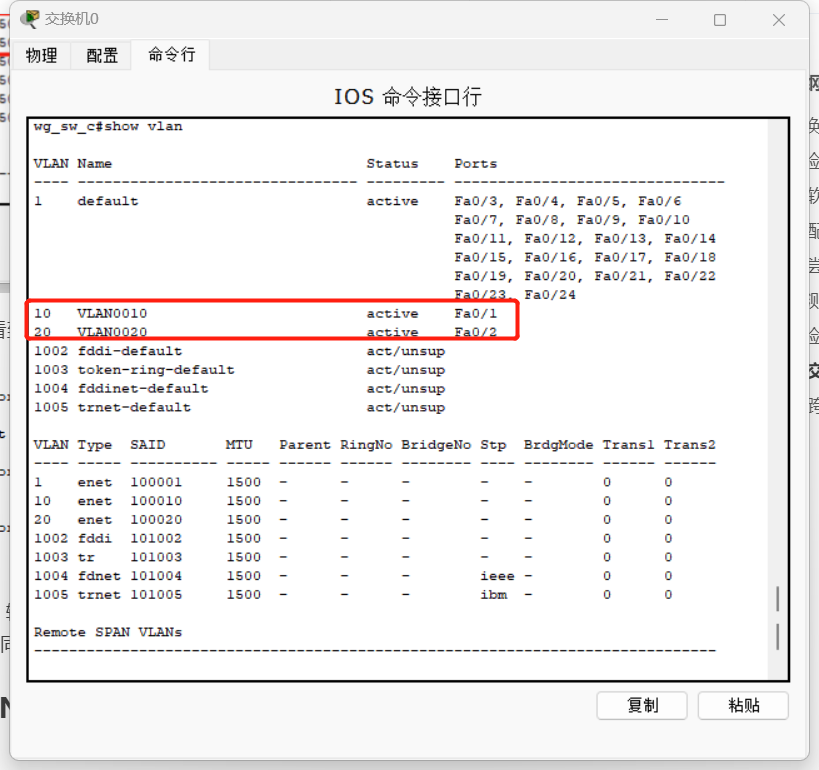Click the 'IOS 命令接口行' heading

click(x=407, y=97)
